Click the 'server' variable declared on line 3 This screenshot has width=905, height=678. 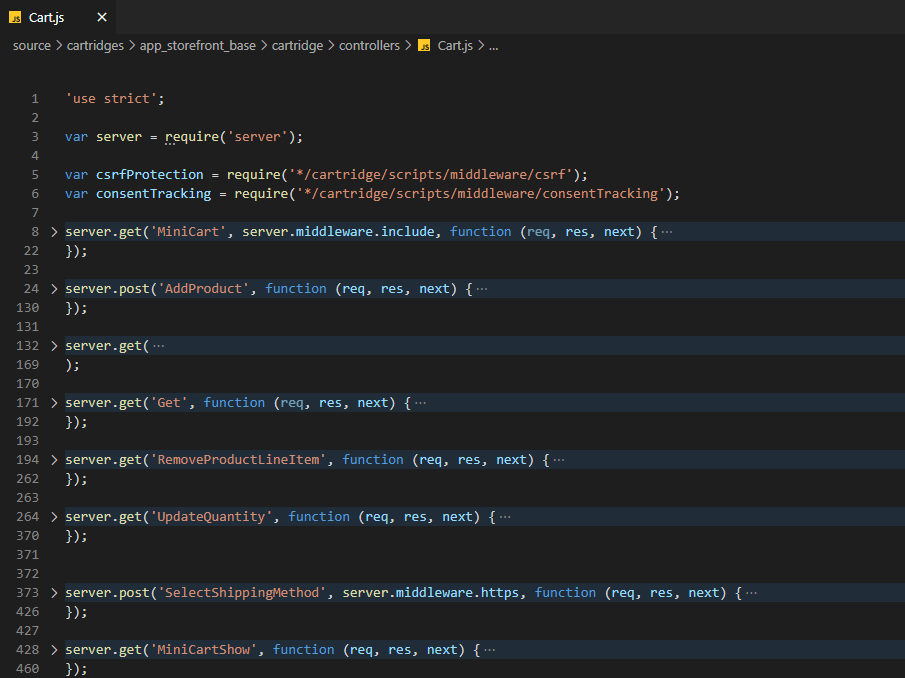[119, 137]
